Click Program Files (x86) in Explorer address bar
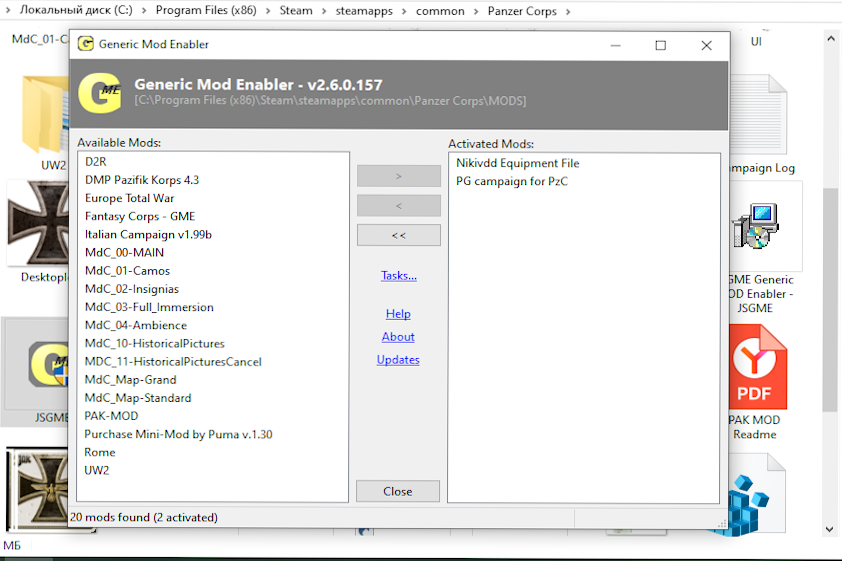 (x=206, y=10)
